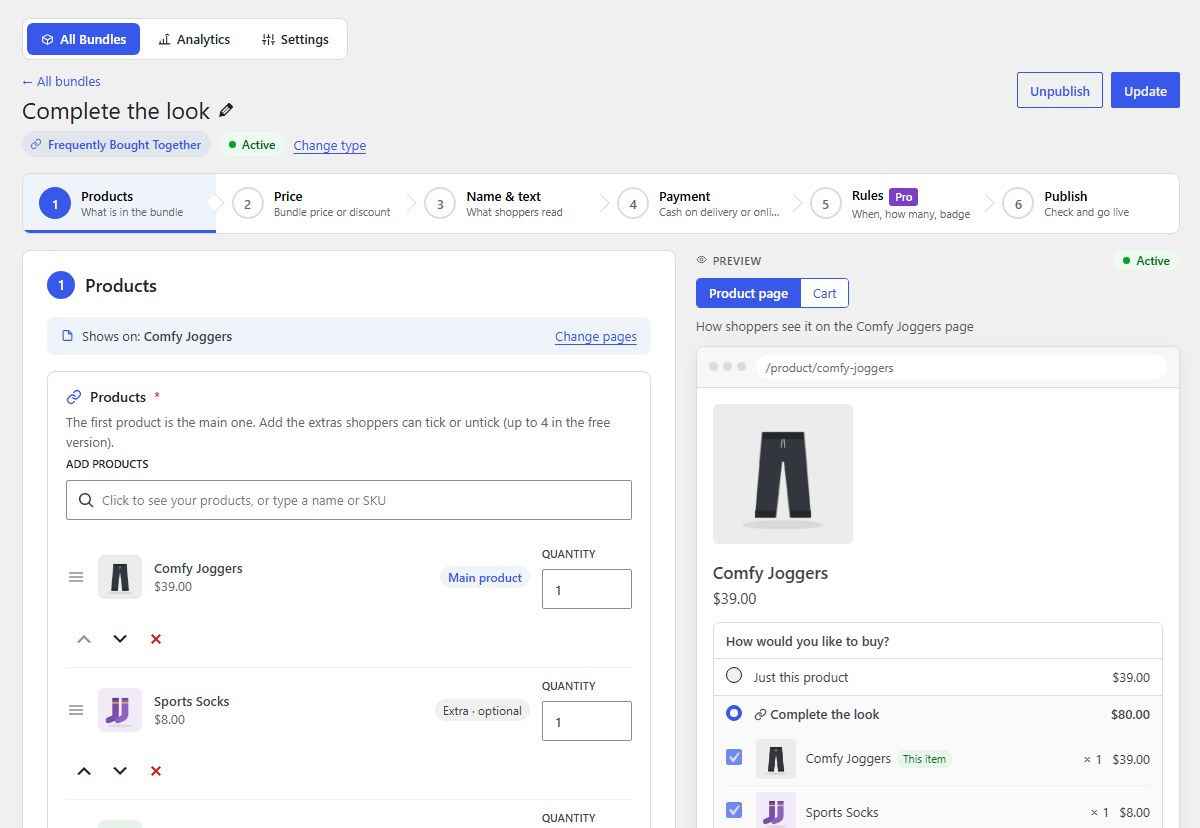Image resolution: width=1200 pixels, height=828 pixels.
Task: Click the large joggers image in preview
Action: click(x=783, y=474)
